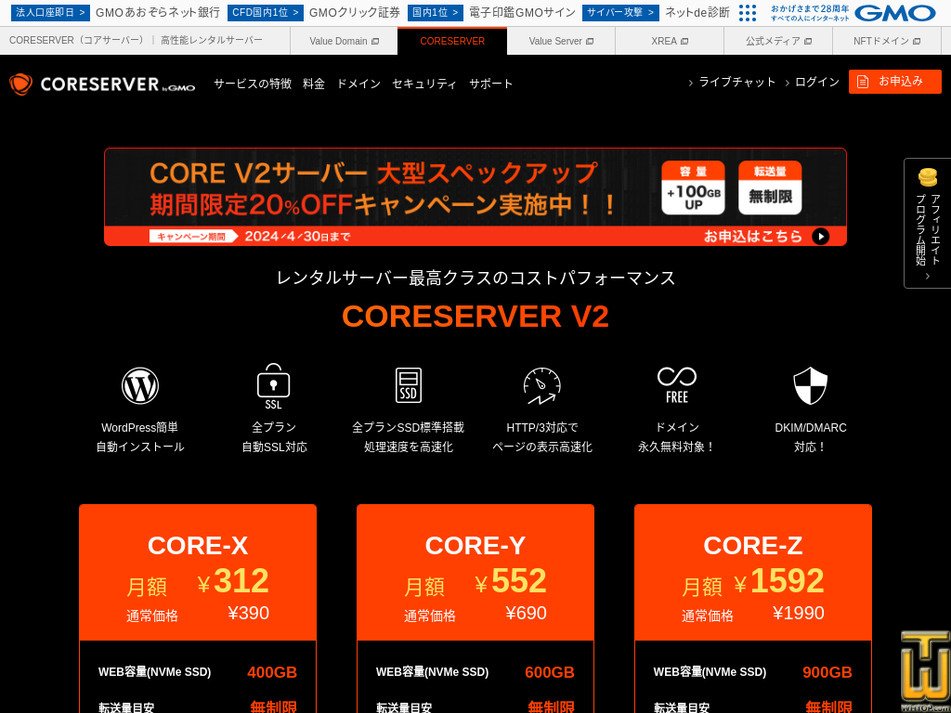The height and width of the screenshot is (713, 951).
Task: Click the red お申込み button
Action: pos(895,82)
